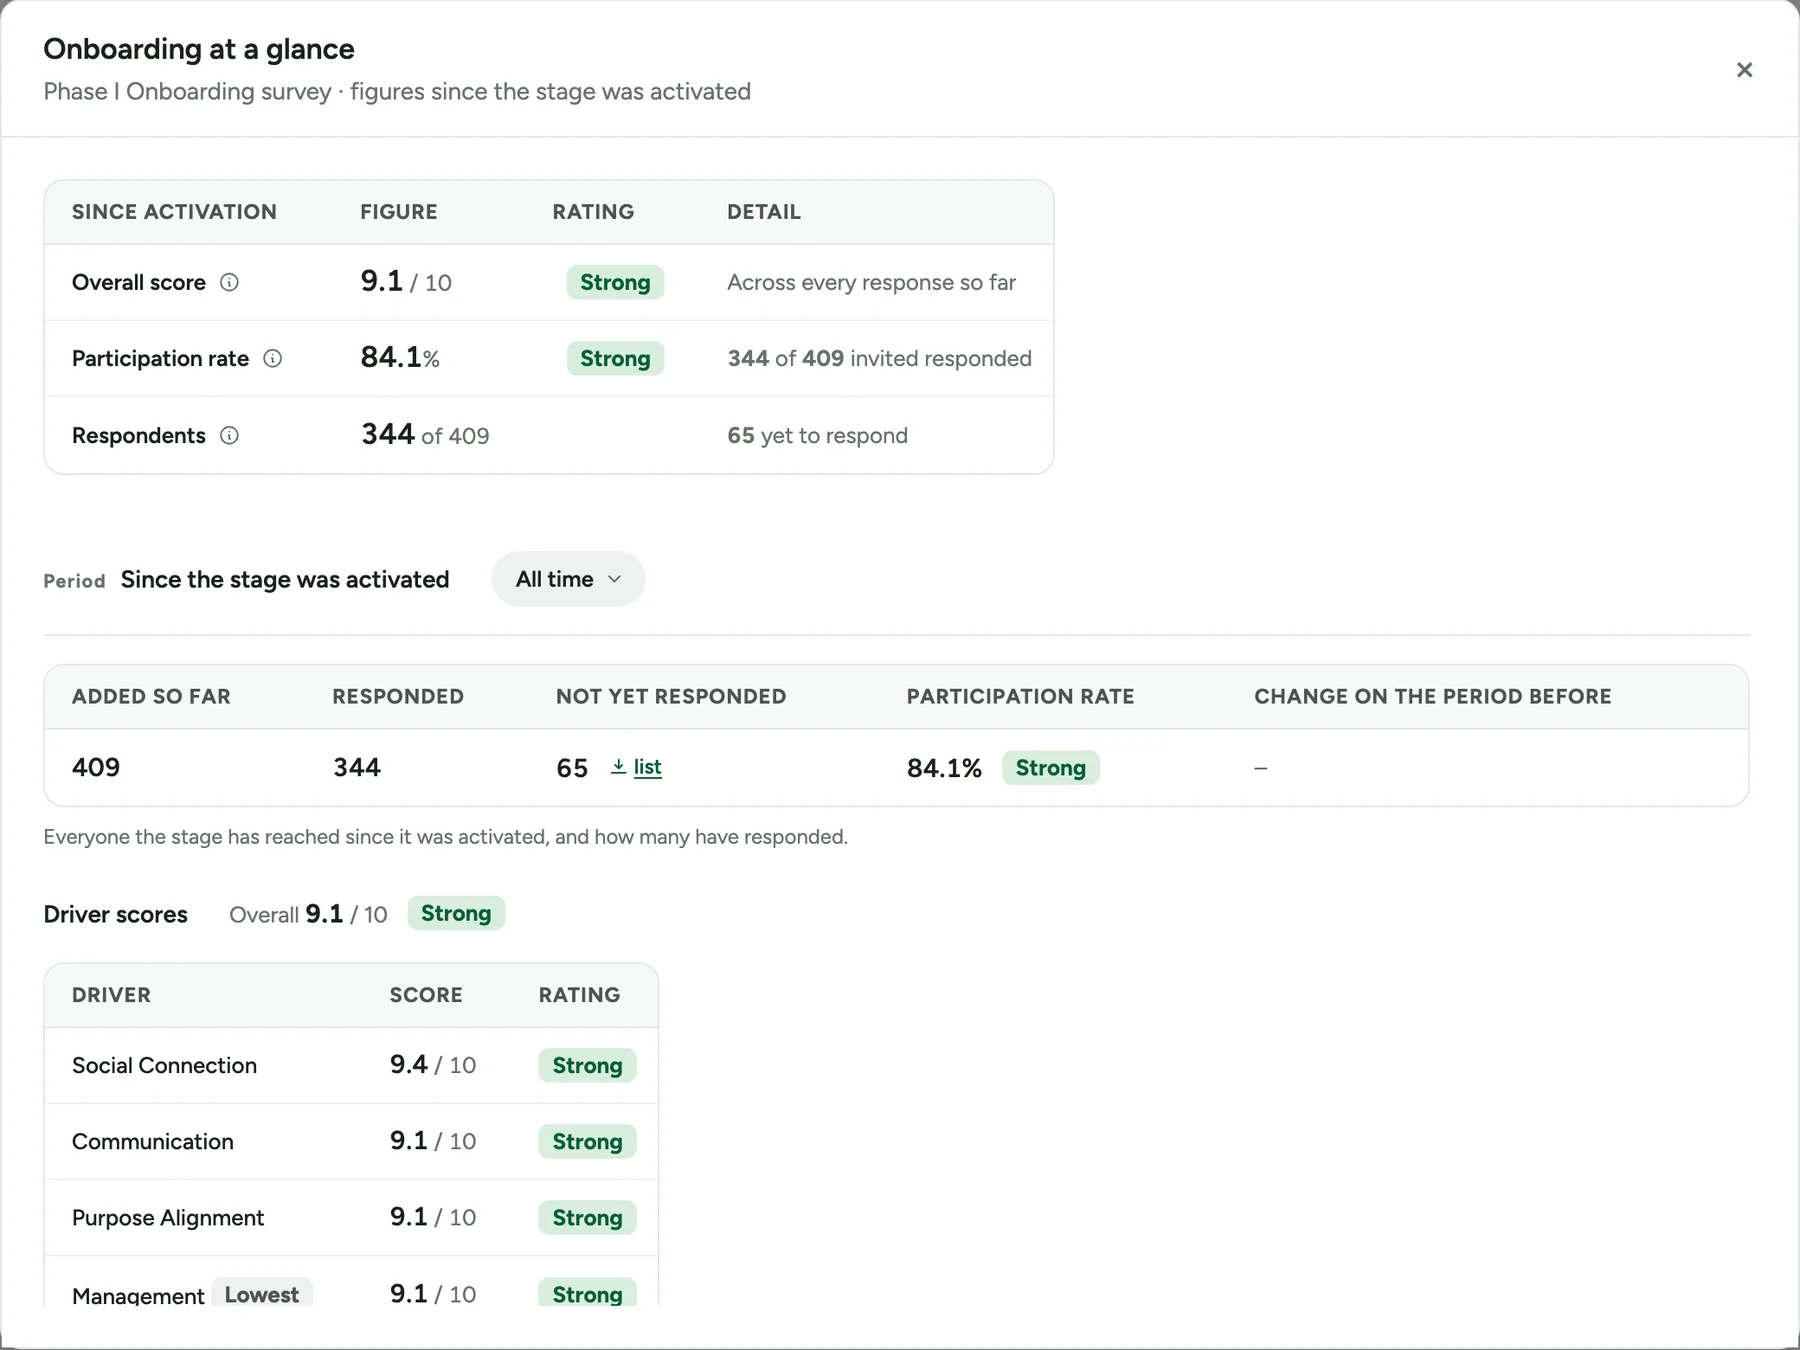The width and height of the screenshot is (1800, 1350).
Task: Download the not-yet-responded list
Action: (647, 767)
